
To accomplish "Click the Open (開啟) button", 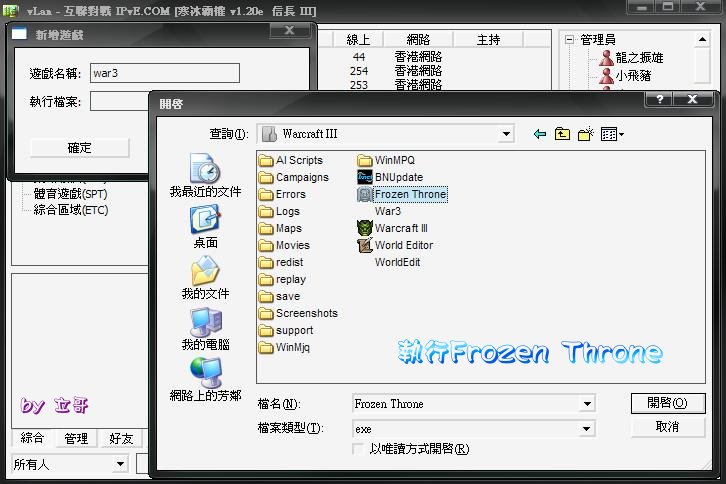I will click(668, 403).
